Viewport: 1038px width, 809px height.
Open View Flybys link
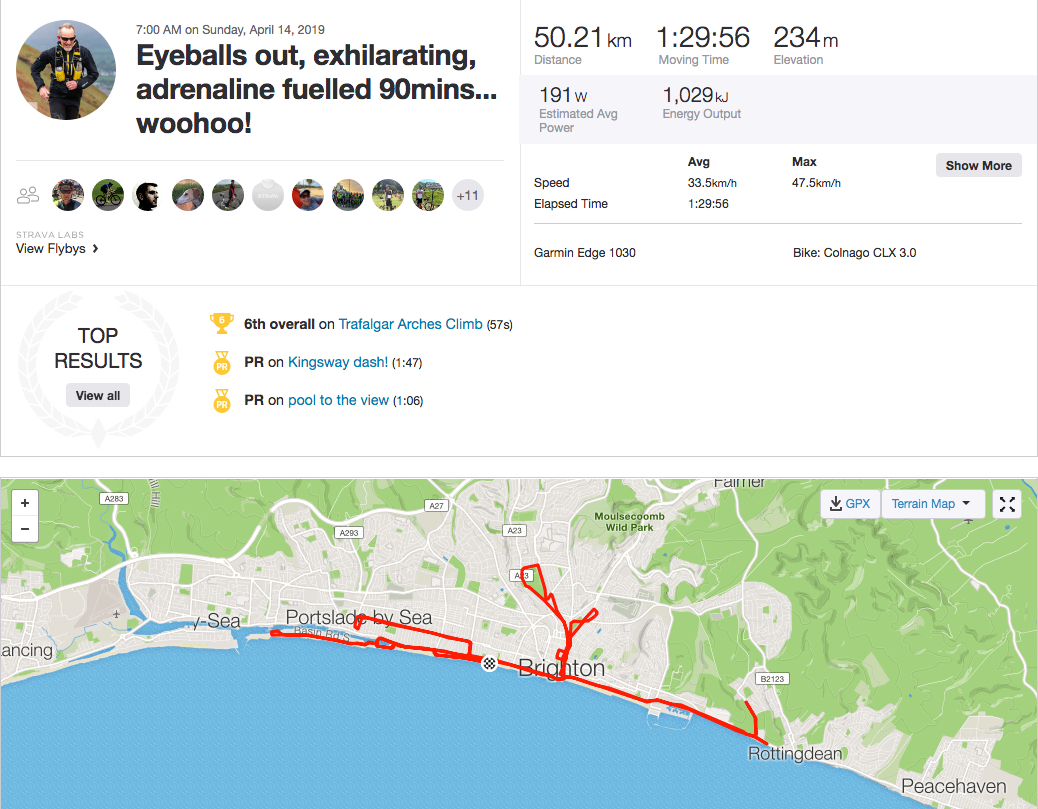pos(57,249)
